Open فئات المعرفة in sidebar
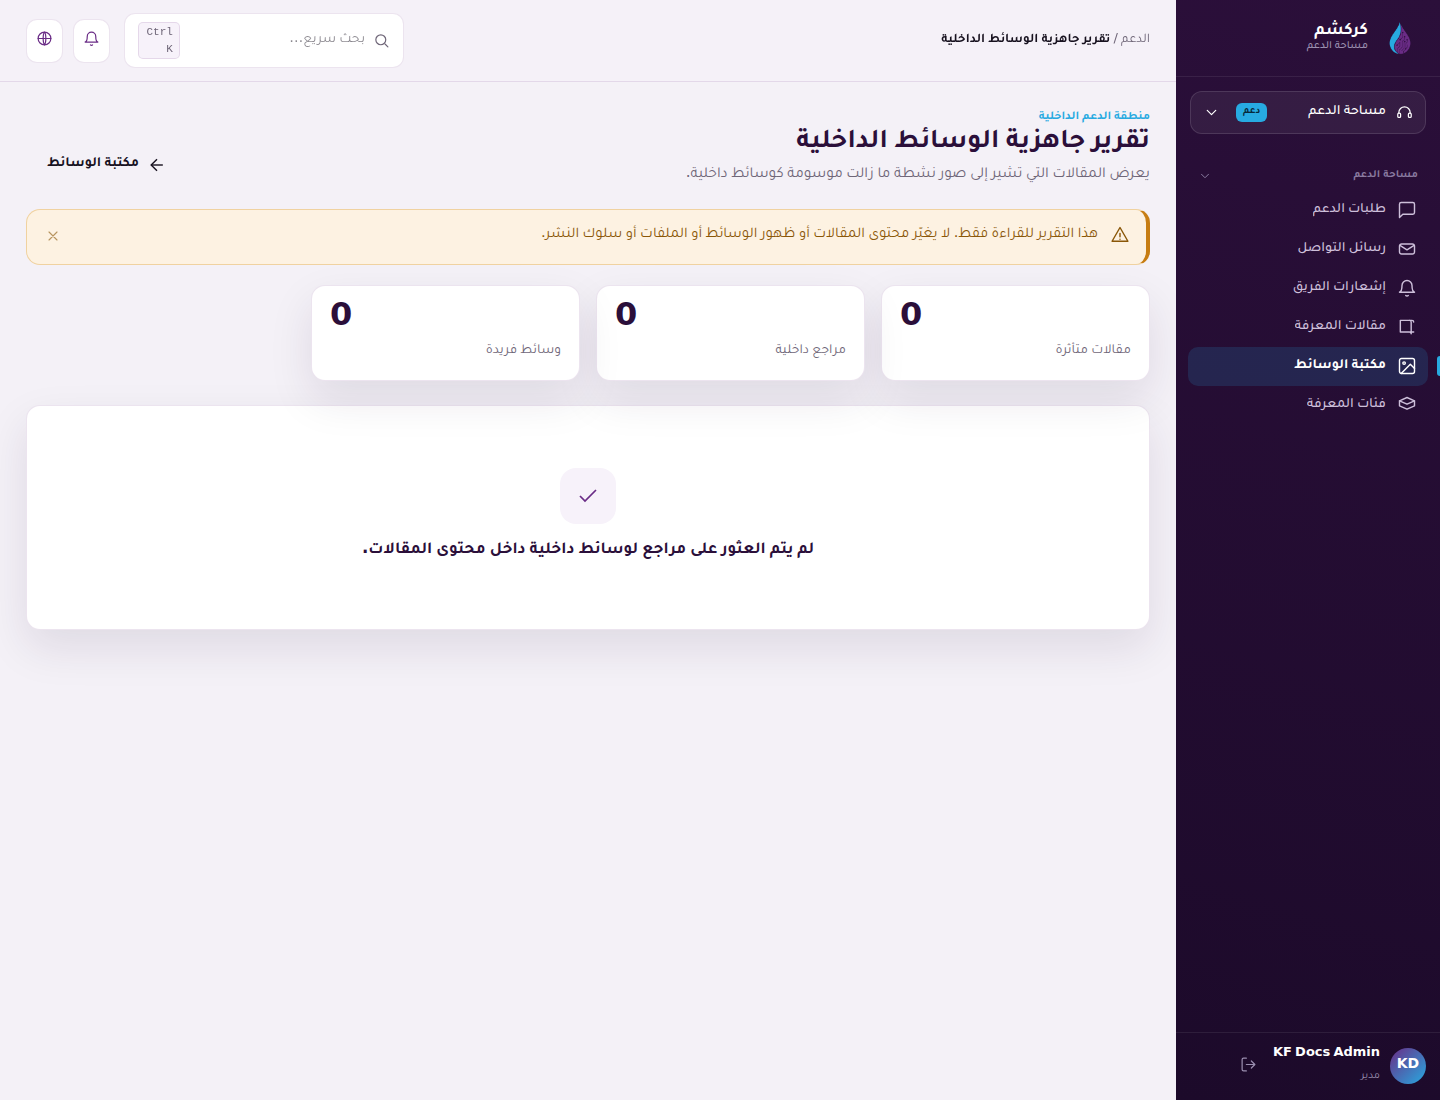1440x1100 pixels. point(1308,403)
